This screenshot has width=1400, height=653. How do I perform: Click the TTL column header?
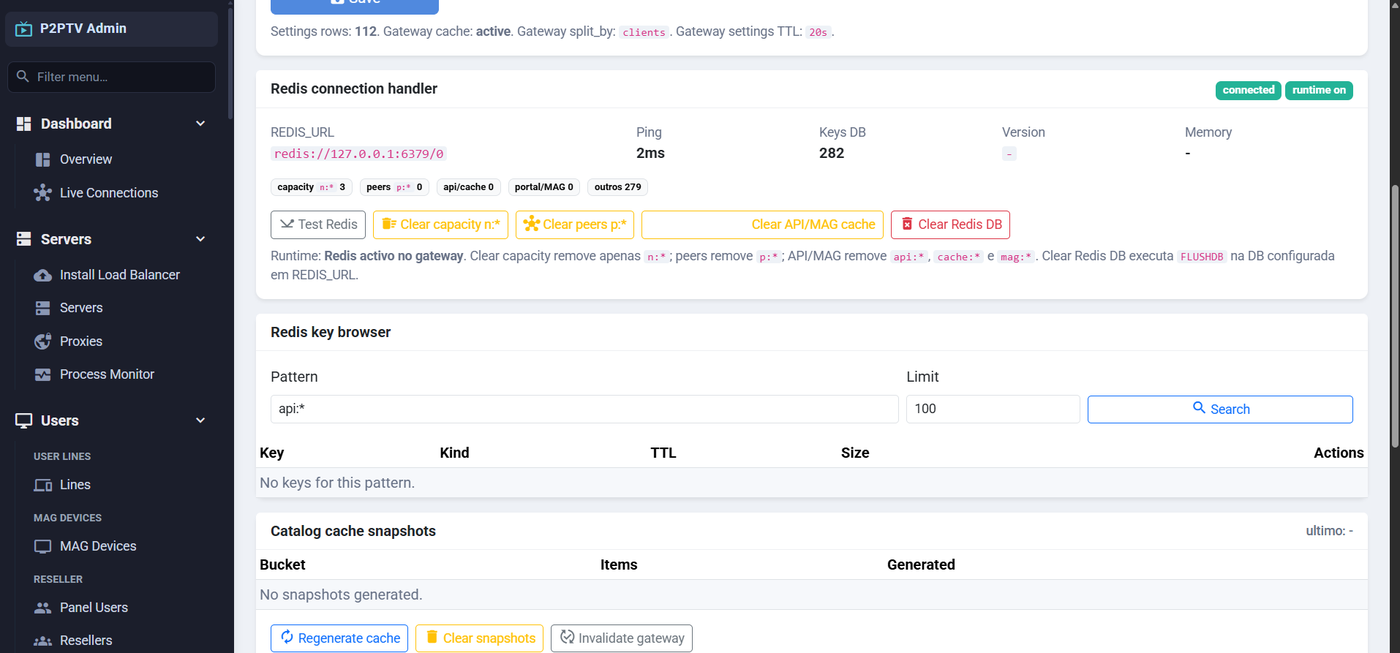(x=663, y=453)
